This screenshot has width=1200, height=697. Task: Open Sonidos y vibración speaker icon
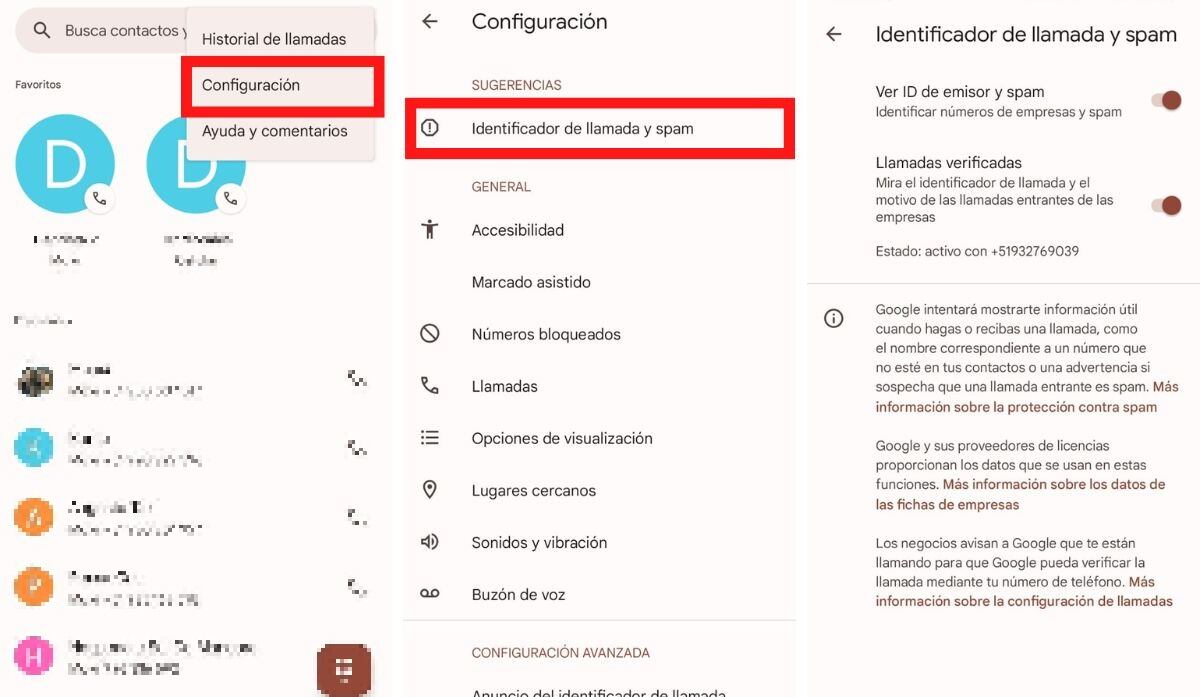[x=430, y=542]
